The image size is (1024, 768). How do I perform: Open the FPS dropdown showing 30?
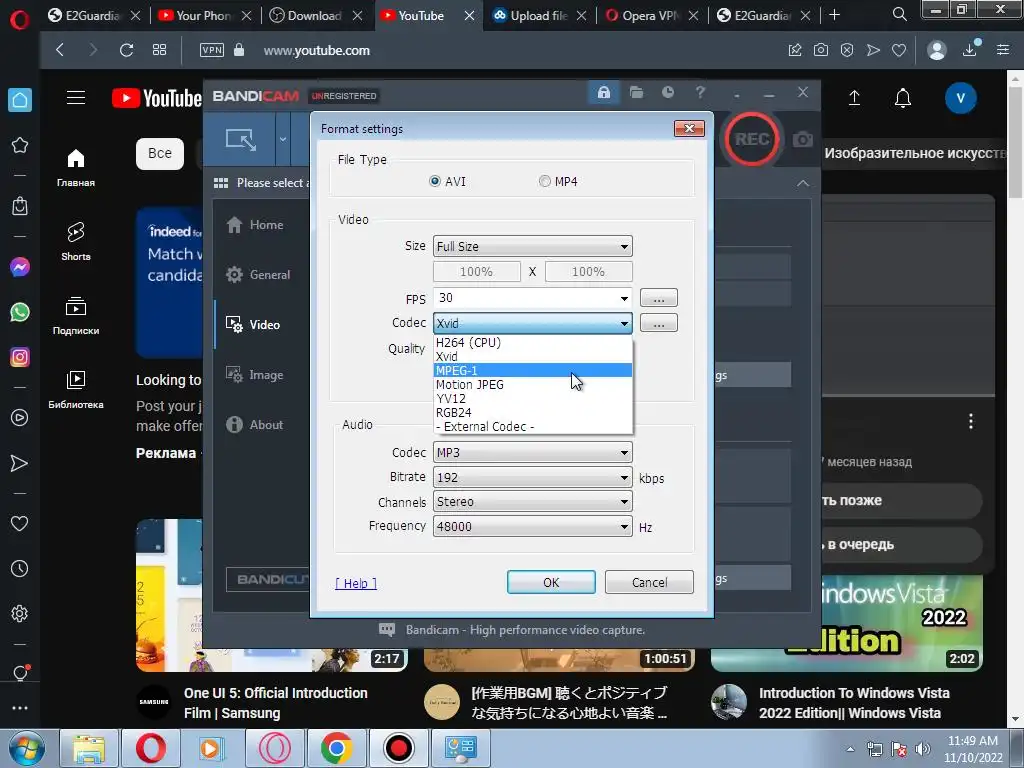tap(533, 298)
